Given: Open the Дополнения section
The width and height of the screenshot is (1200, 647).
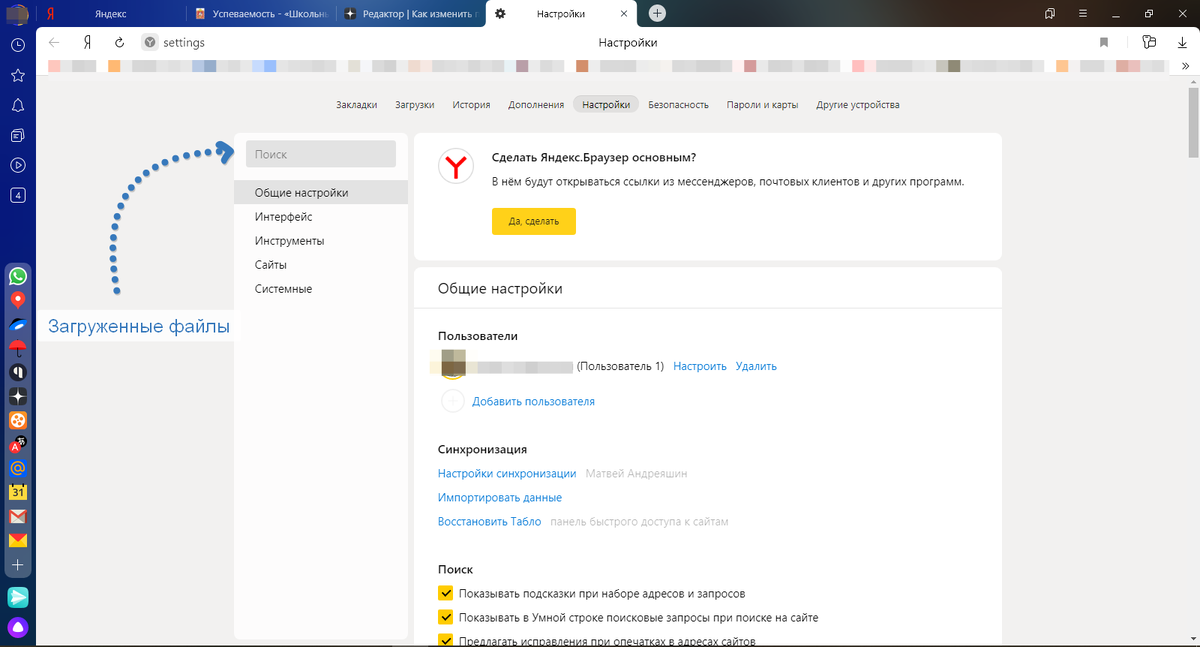Looking at the screenshot, I should click(535, 104).
